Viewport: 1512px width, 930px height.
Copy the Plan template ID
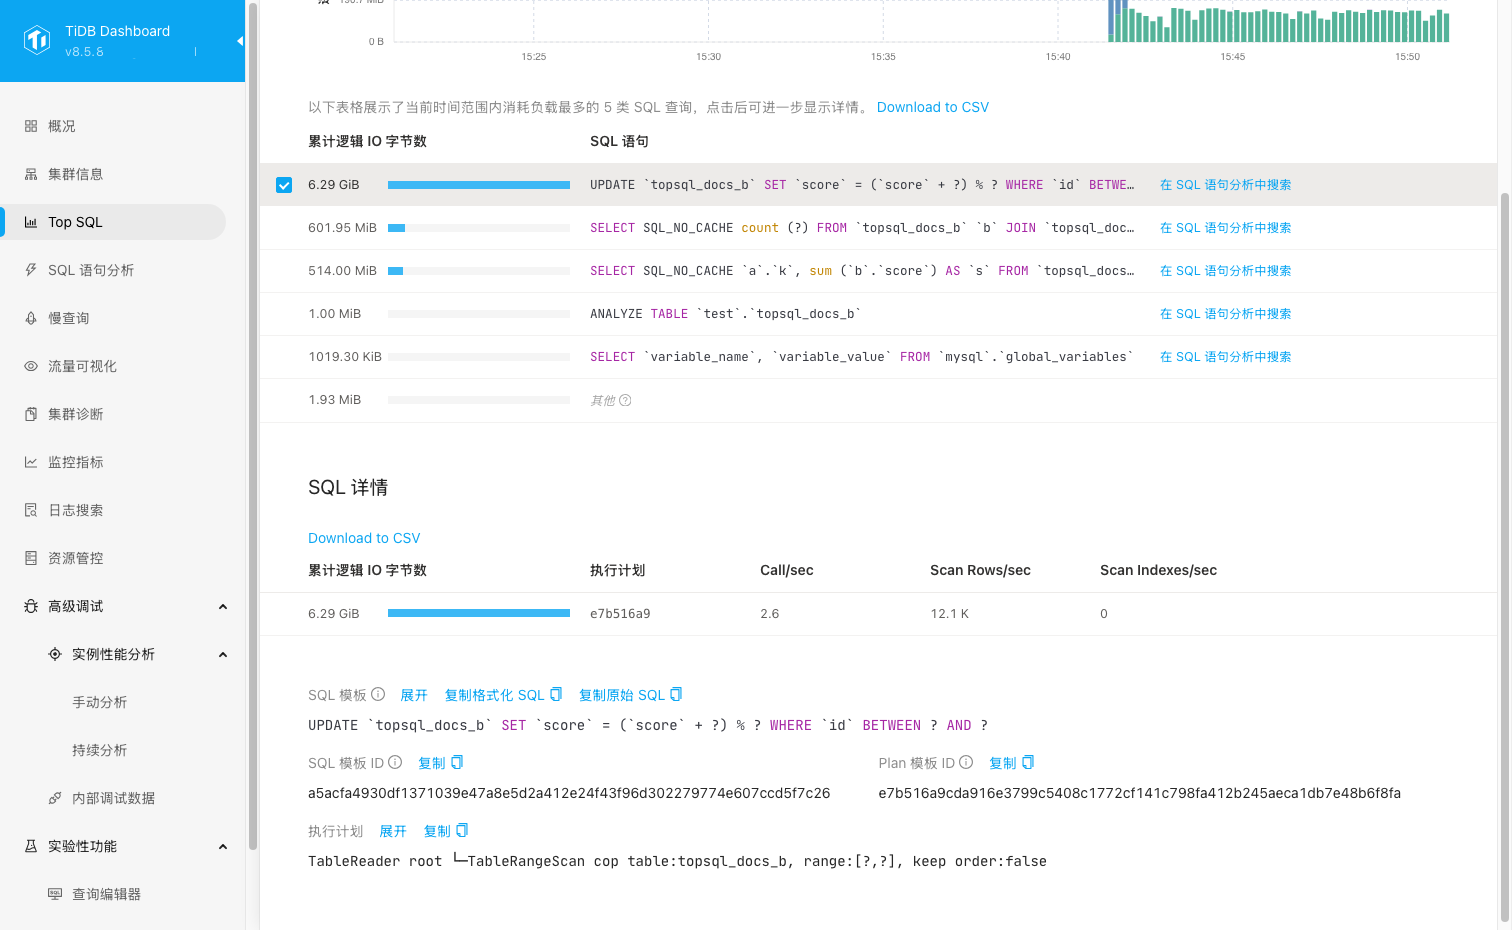coord(1011,763)
